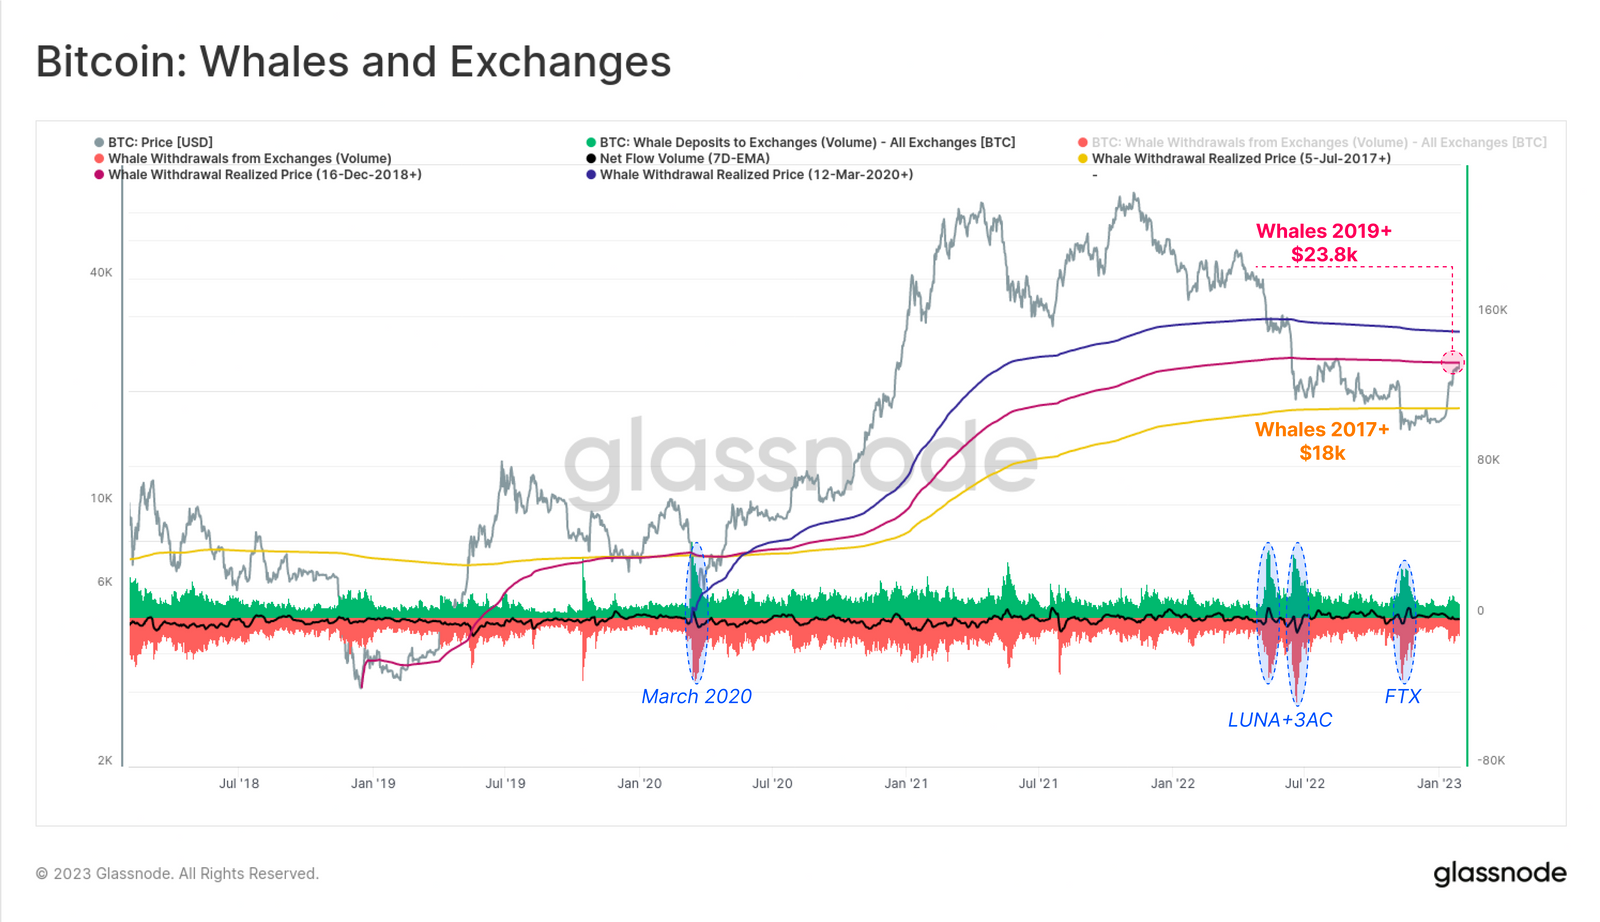The image size is (1600, 922).
Task: Click the Jan '21 x-axis label
Action: point(906,783)
